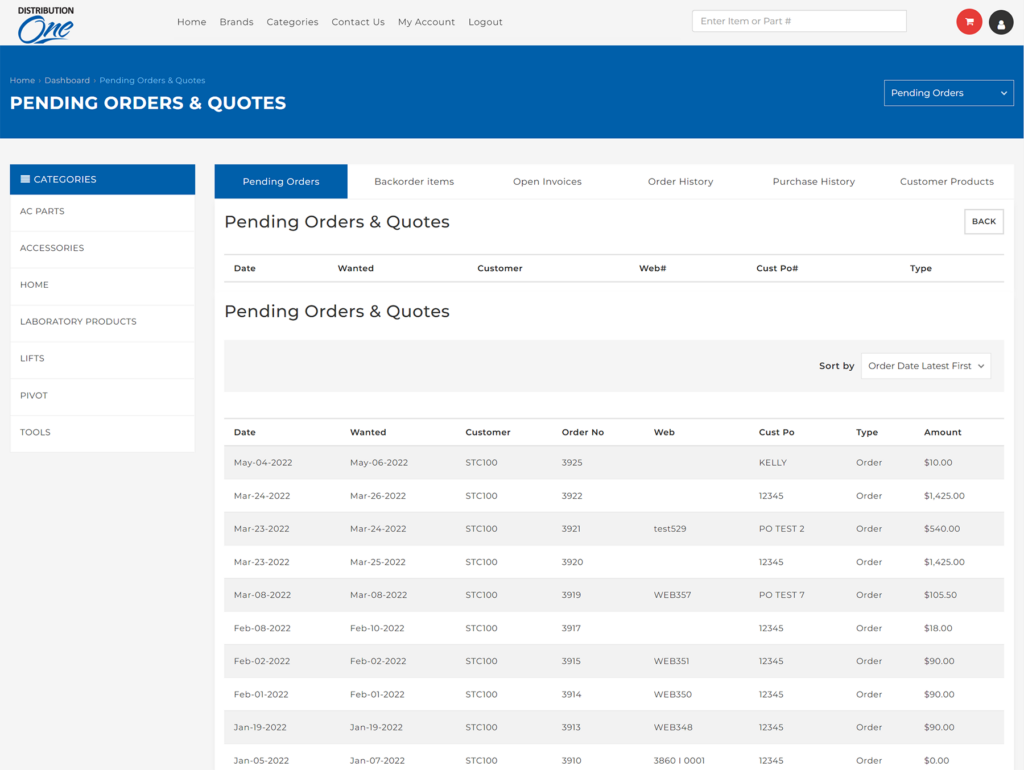The width and height of the screenshot is (1024, 770).
Task: Switch to the Purchase History tab
Action: [814, 182]
